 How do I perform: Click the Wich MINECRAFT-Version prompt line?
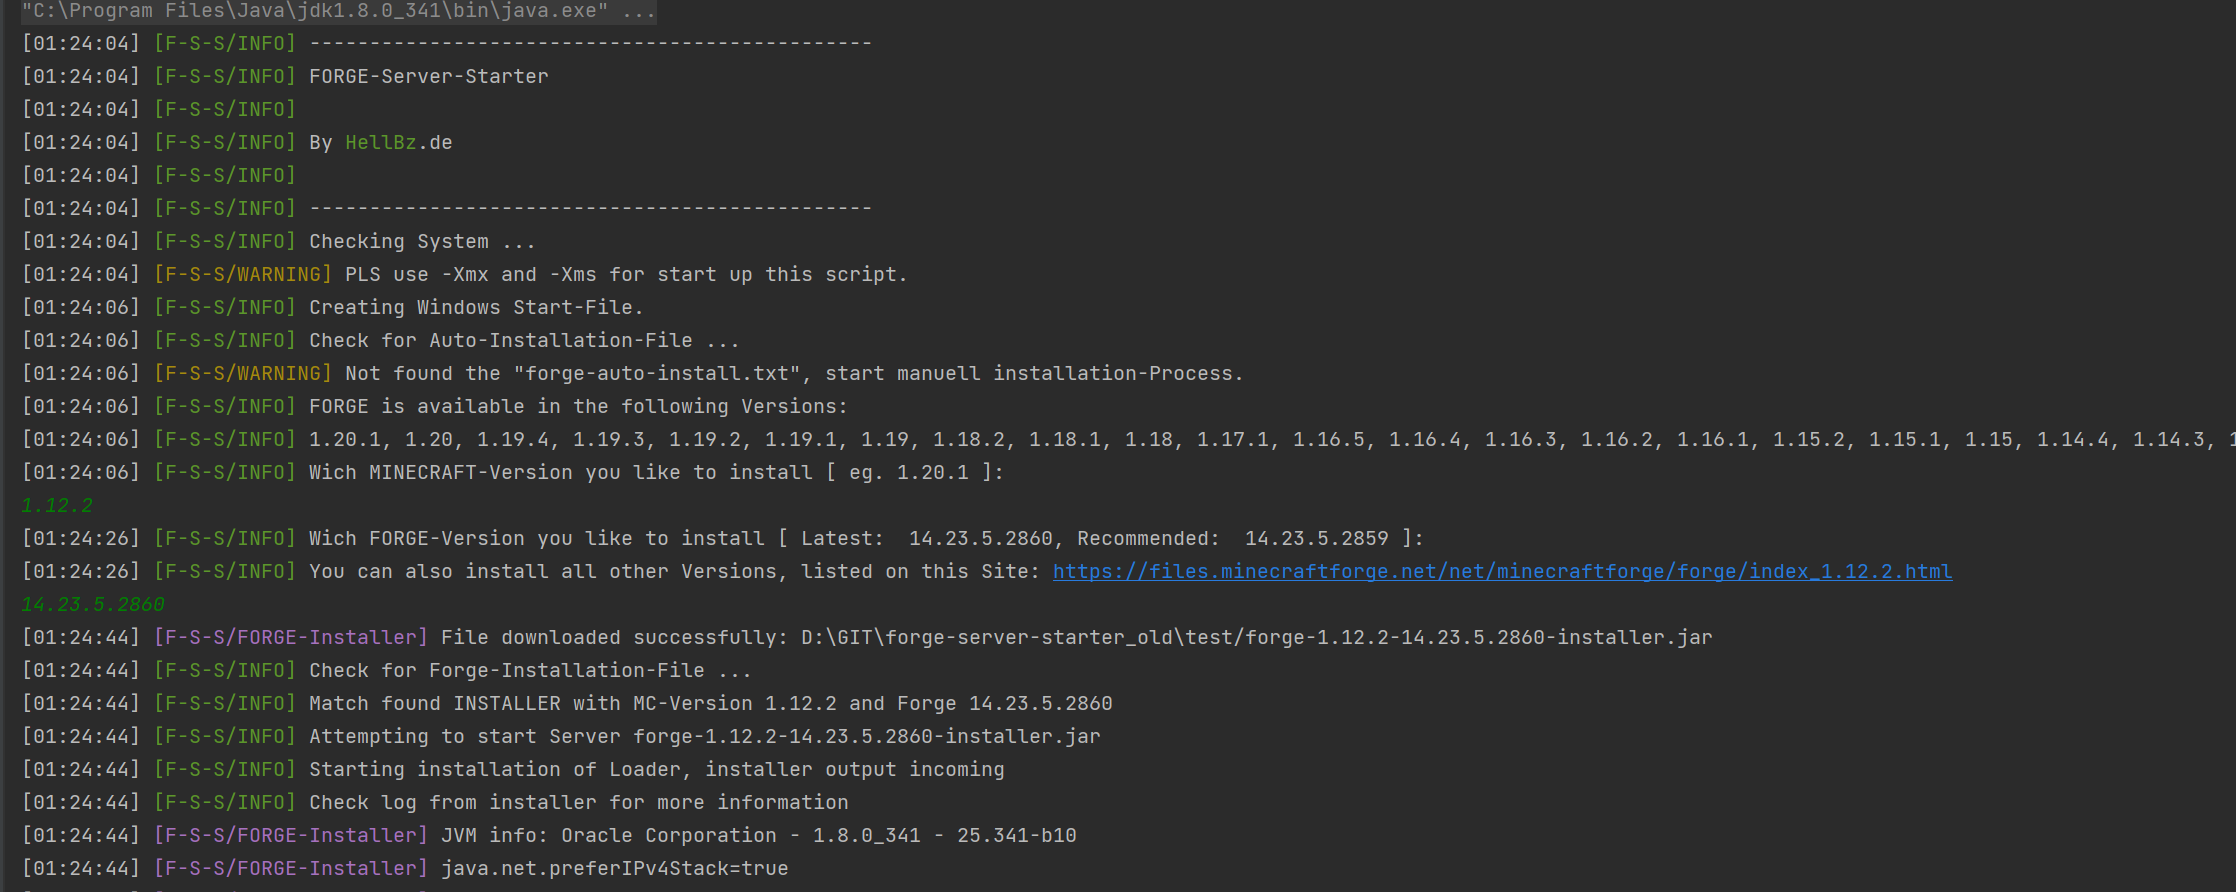coord(655,472)
